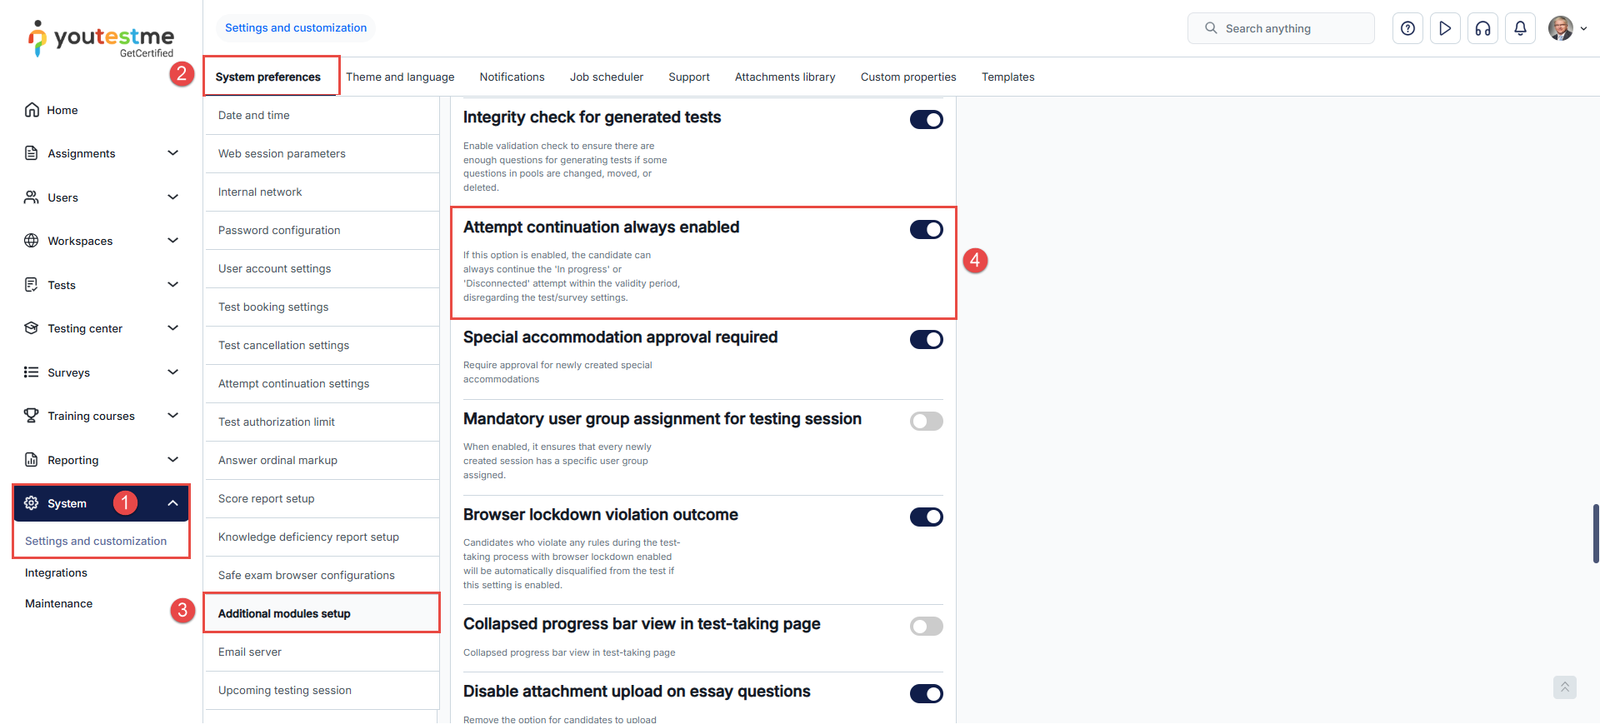Click the Reporting icon in sidebar
This screenshot has width=1600, height=724.
32,460
